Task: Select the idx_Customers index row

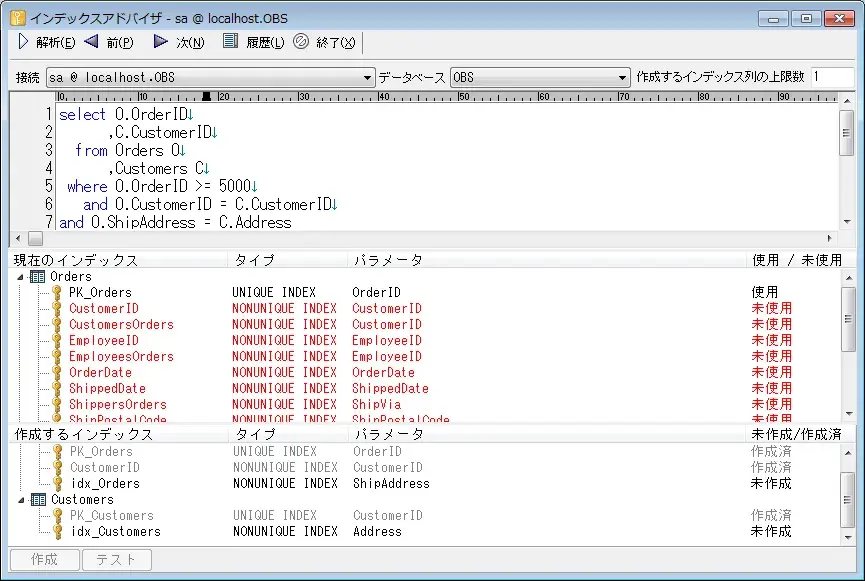Action: [114, 532]
